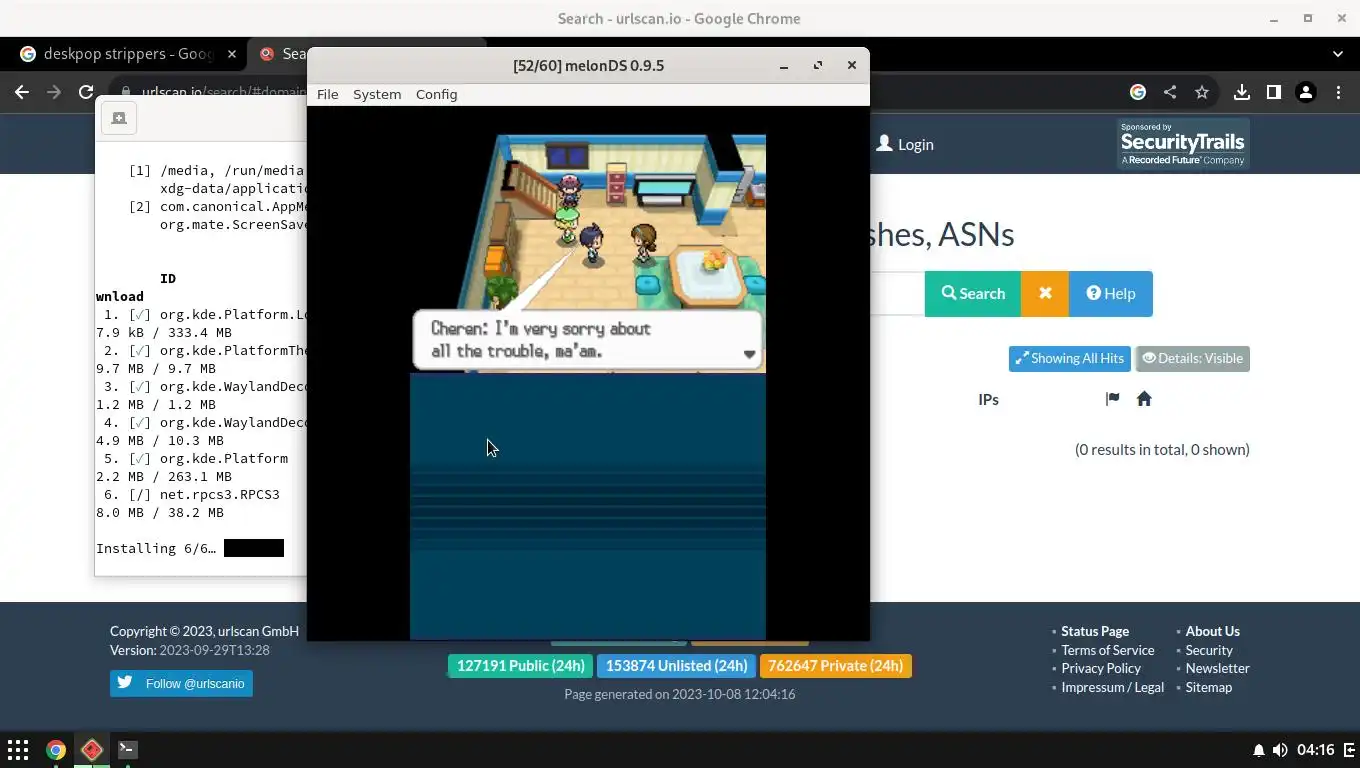Open notifications bell in system tray

click(x=1258, y=750)
